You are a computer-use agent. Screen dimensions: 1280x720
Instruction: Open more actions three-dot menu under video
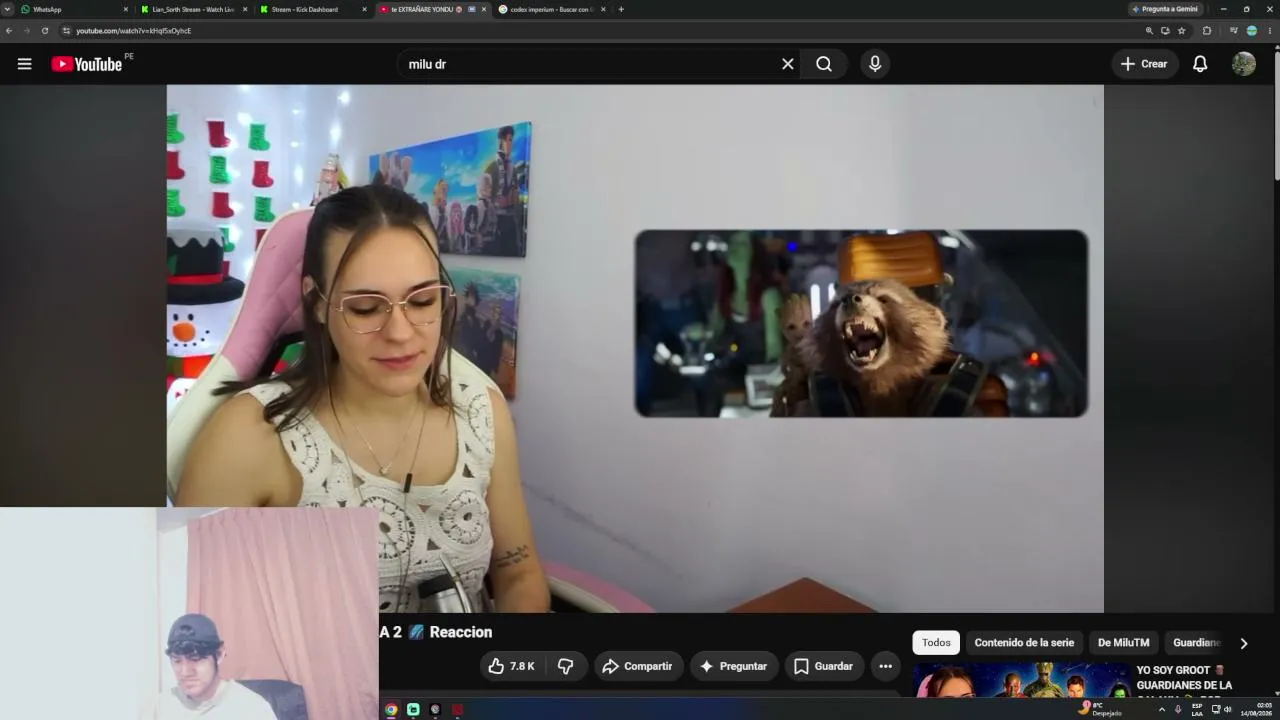[885, 666]
